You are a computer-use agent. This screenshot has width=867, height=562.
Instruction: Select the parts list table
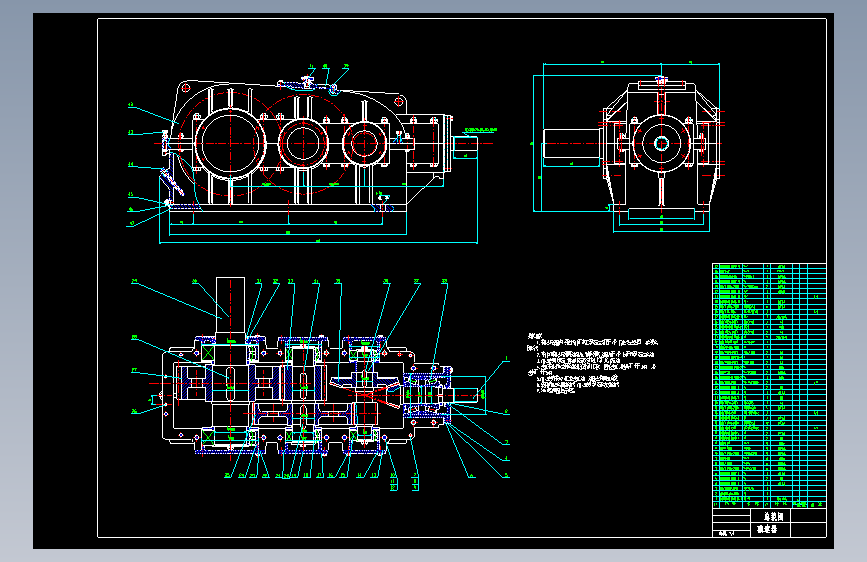769,386
